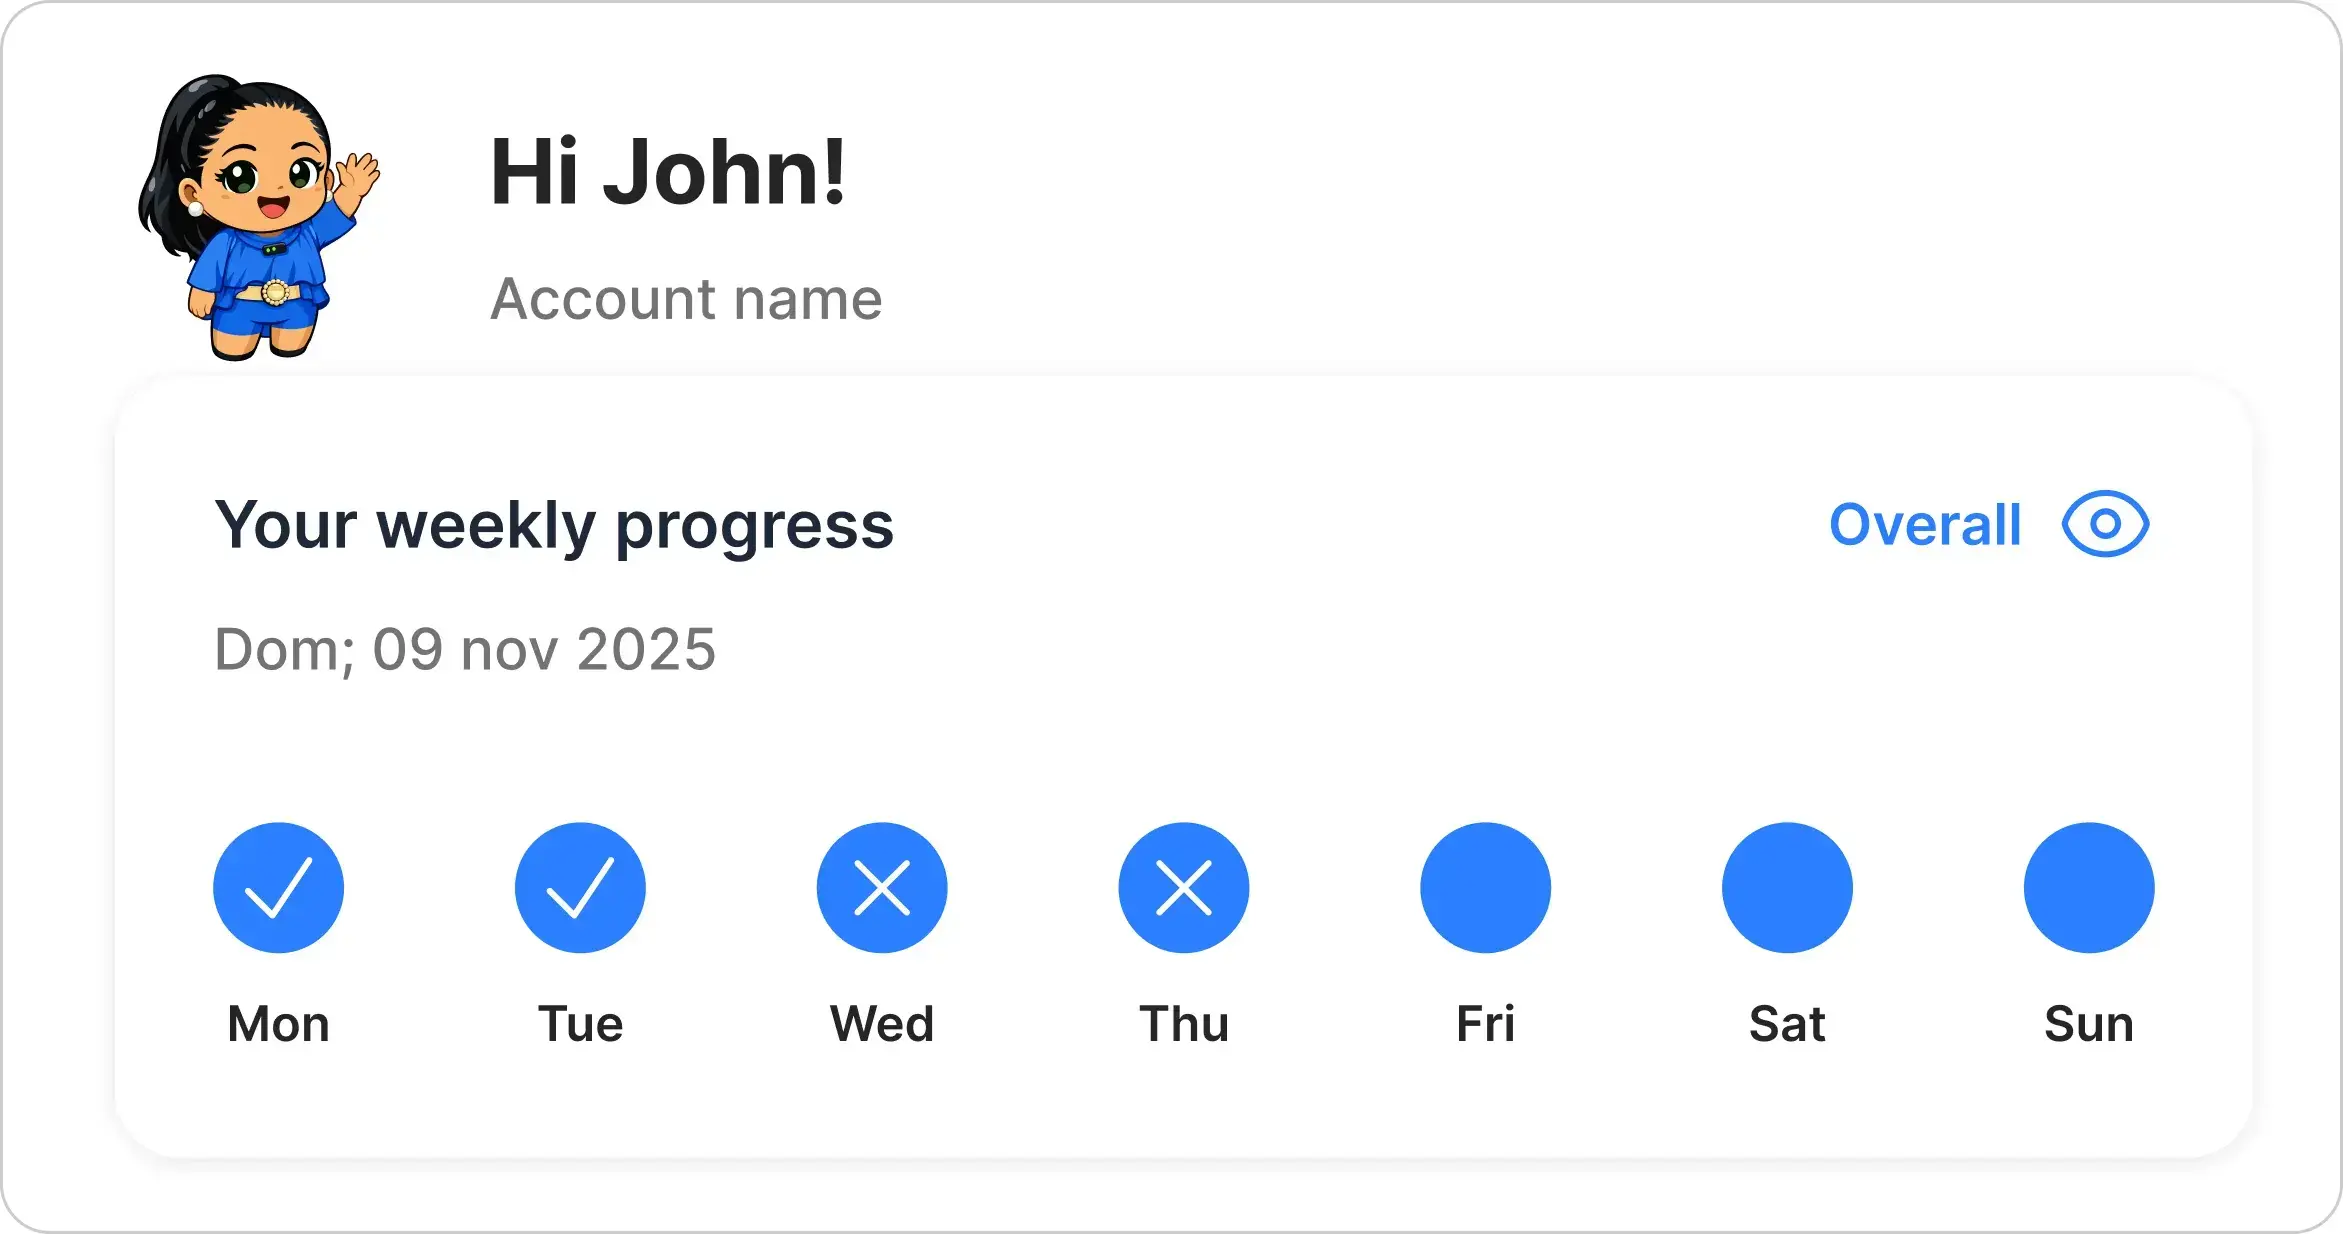Select Wednesday's X-marked circle
2343x1234 pixels.
882,888
